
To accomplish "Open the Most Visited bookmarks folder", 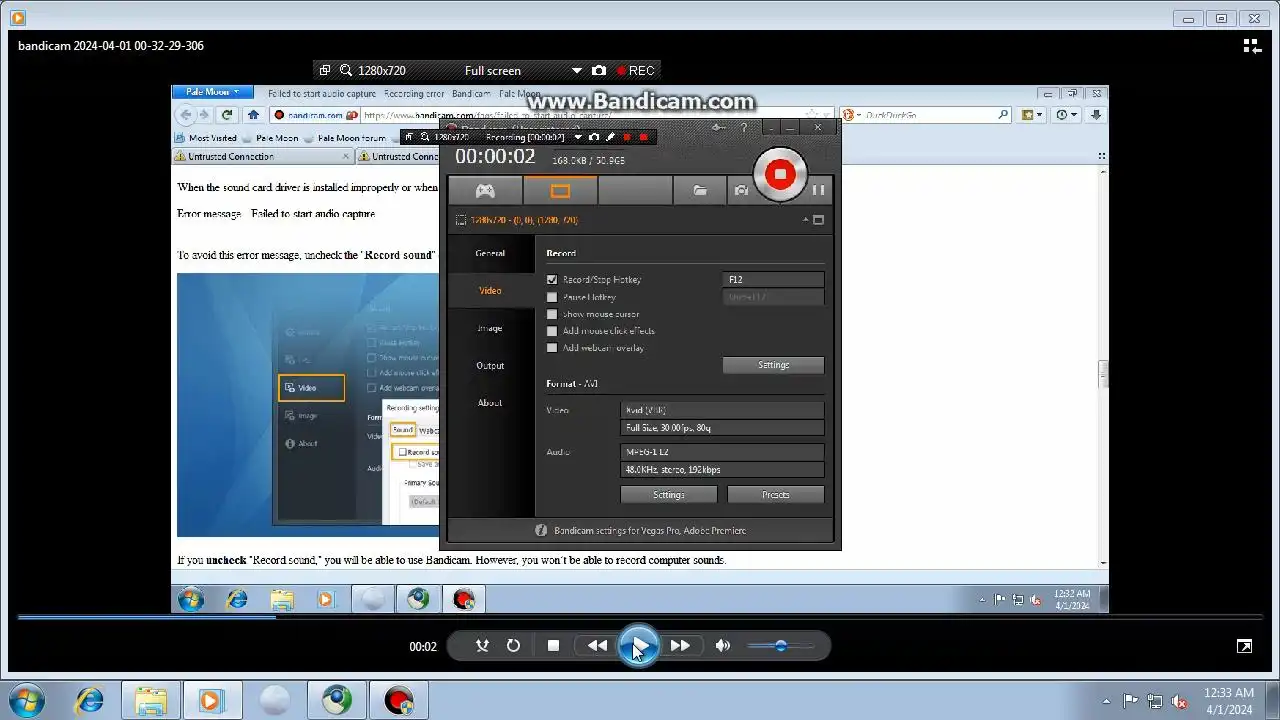I will (x=206, y=138).
